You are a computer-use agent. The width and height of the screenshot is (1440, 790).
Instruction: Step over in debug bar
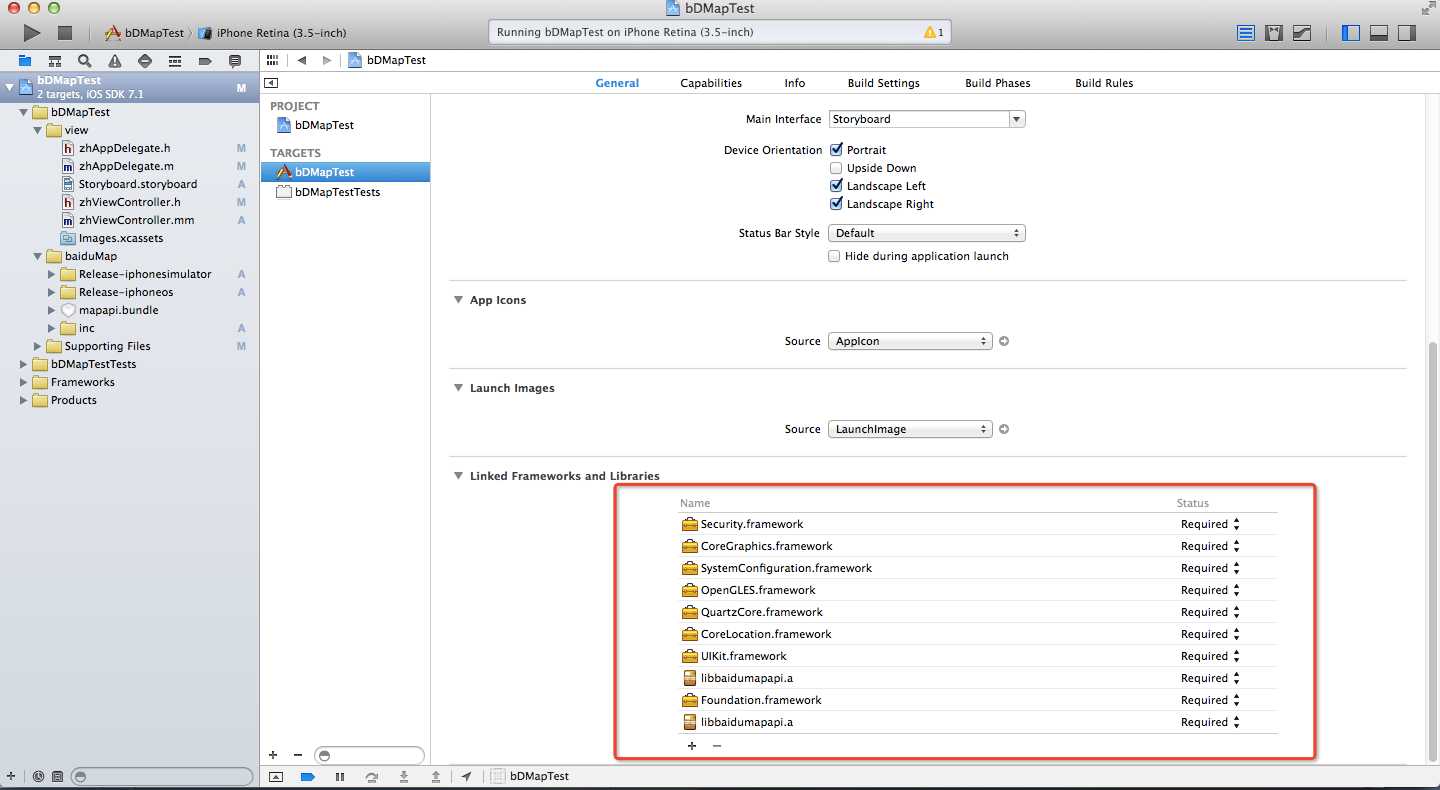click(x=372, y=776)
